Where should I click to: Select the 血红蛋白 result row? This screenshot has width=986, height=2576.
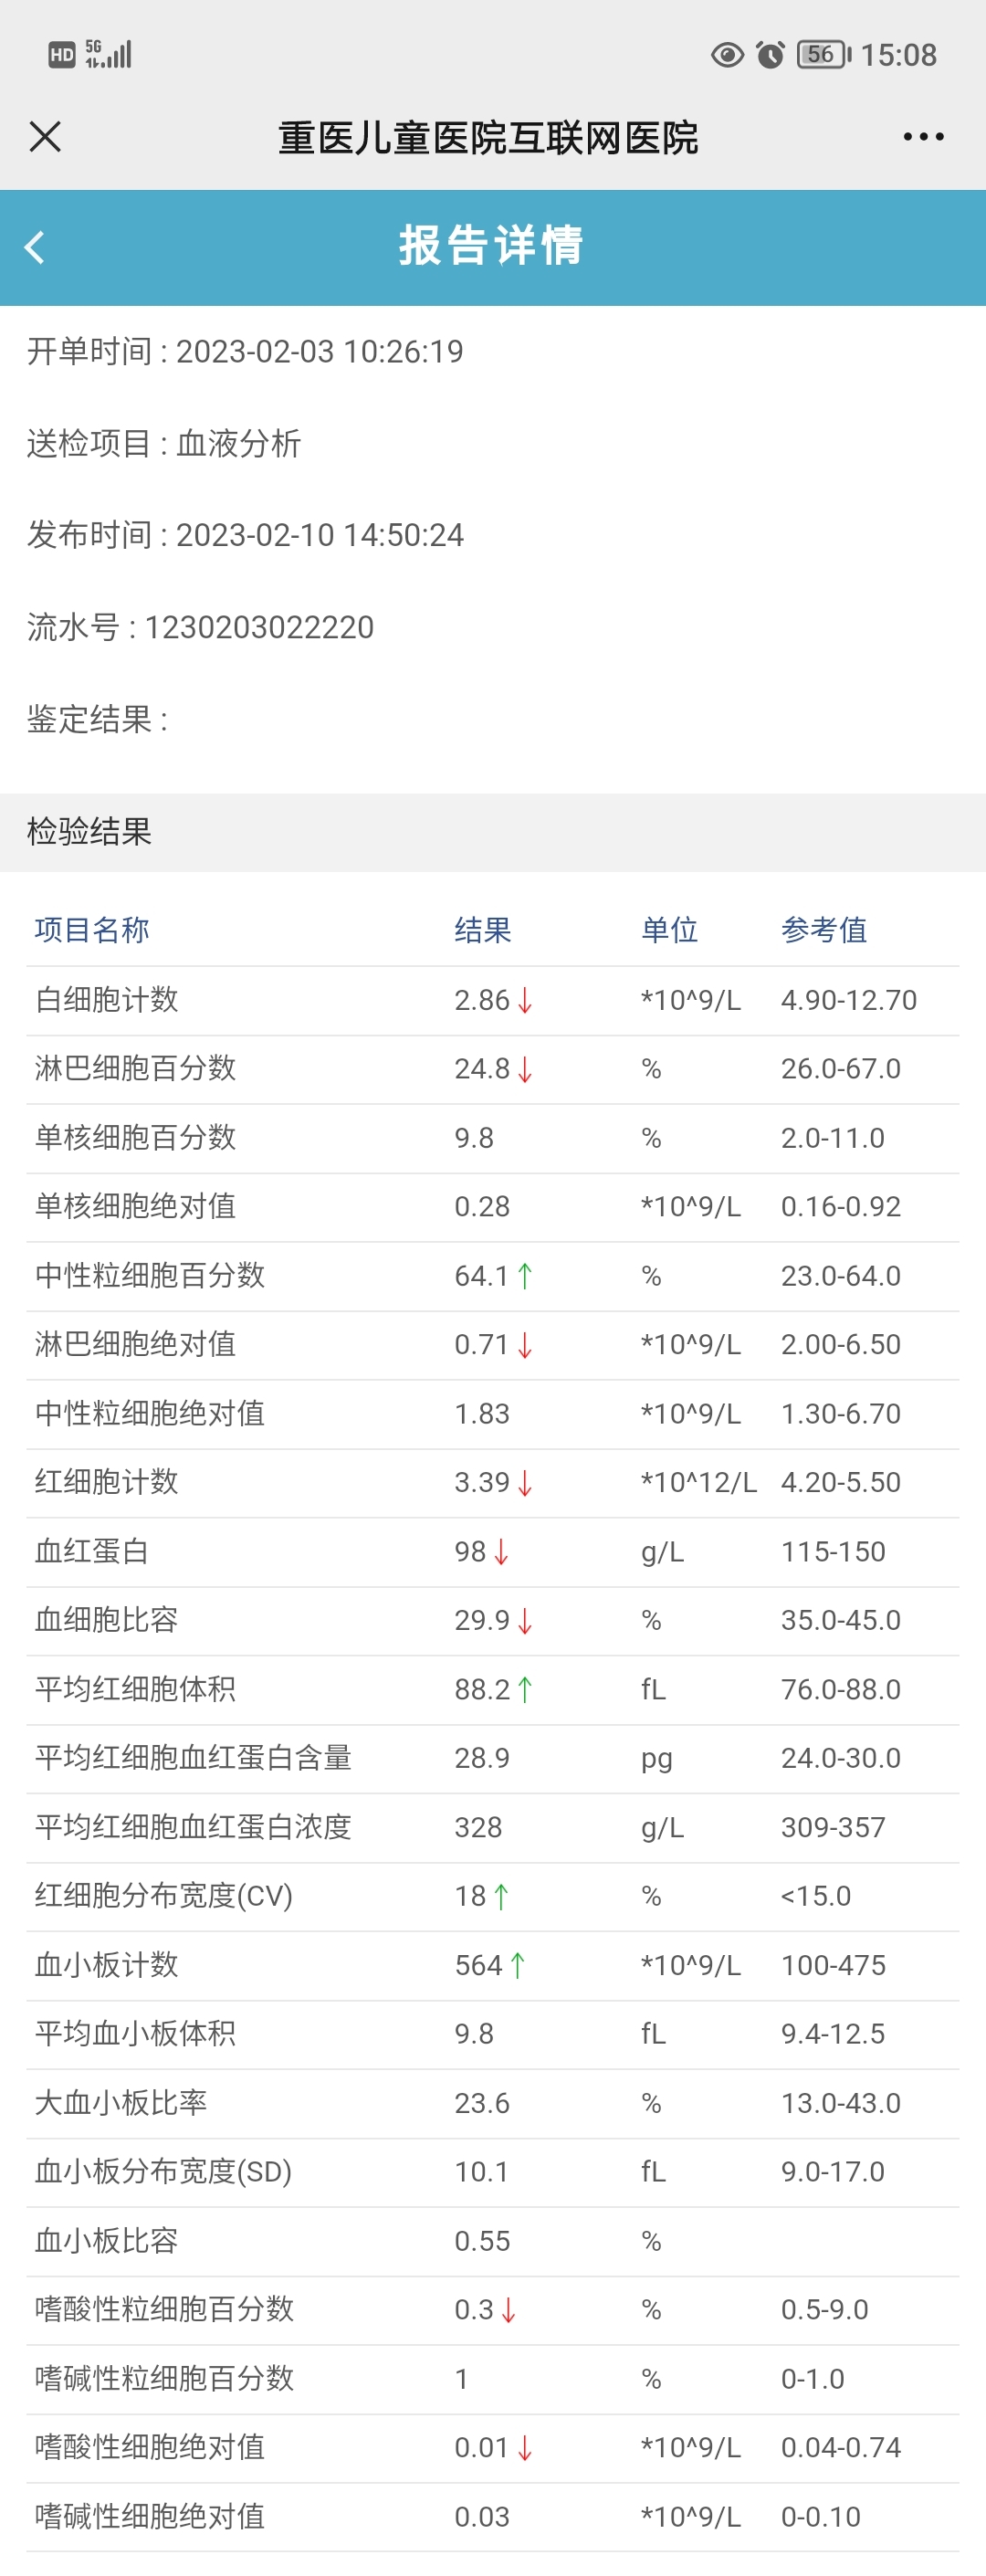point(493,1552)
